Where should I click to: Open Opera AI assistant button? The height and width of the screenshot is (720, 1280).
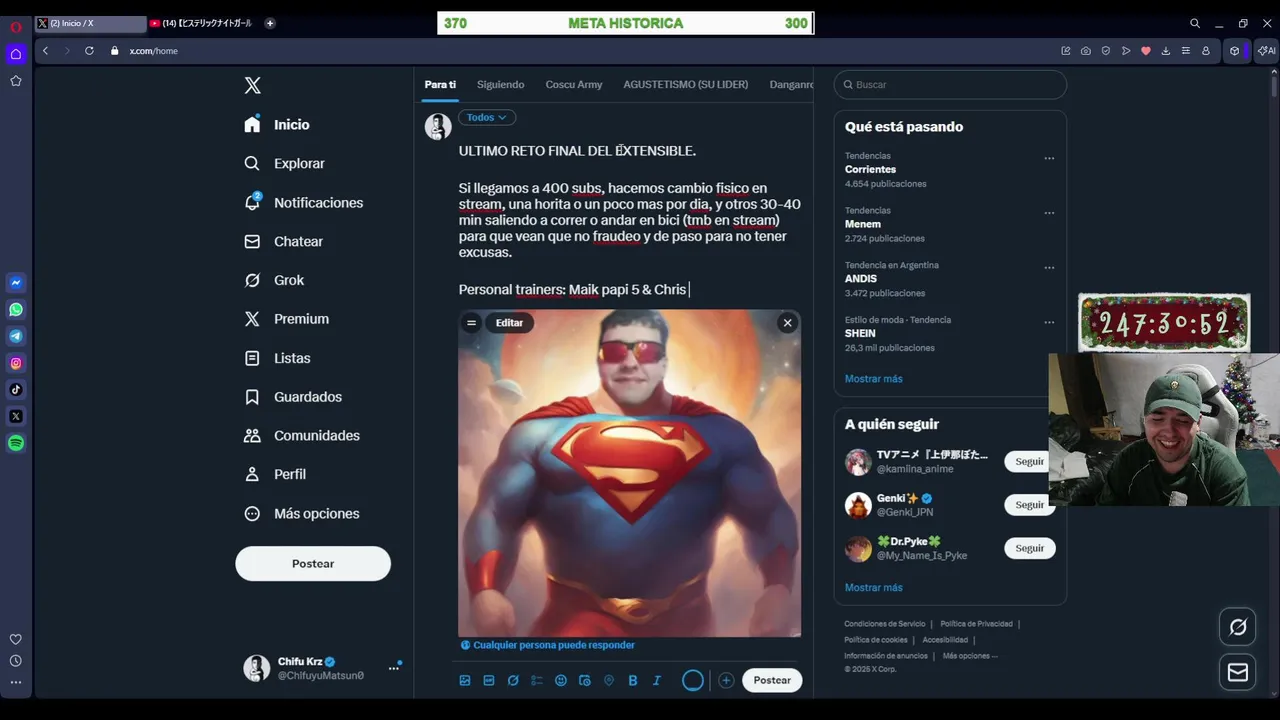(x=1267, y=50)
